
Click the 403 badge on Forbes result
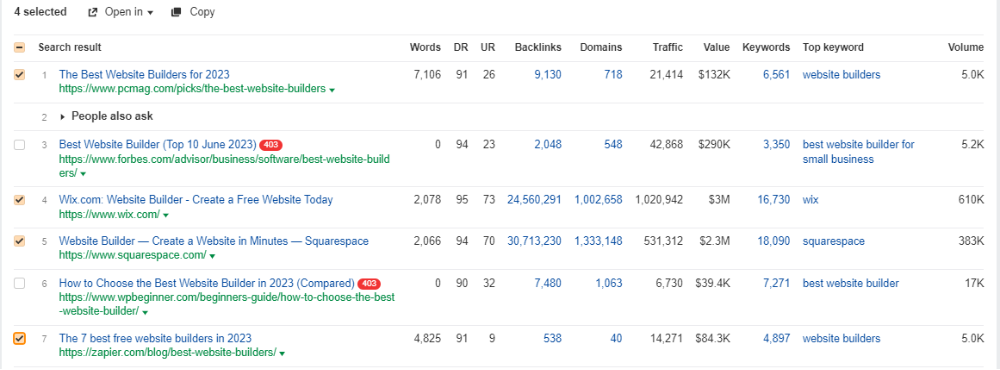coord(271,145)
